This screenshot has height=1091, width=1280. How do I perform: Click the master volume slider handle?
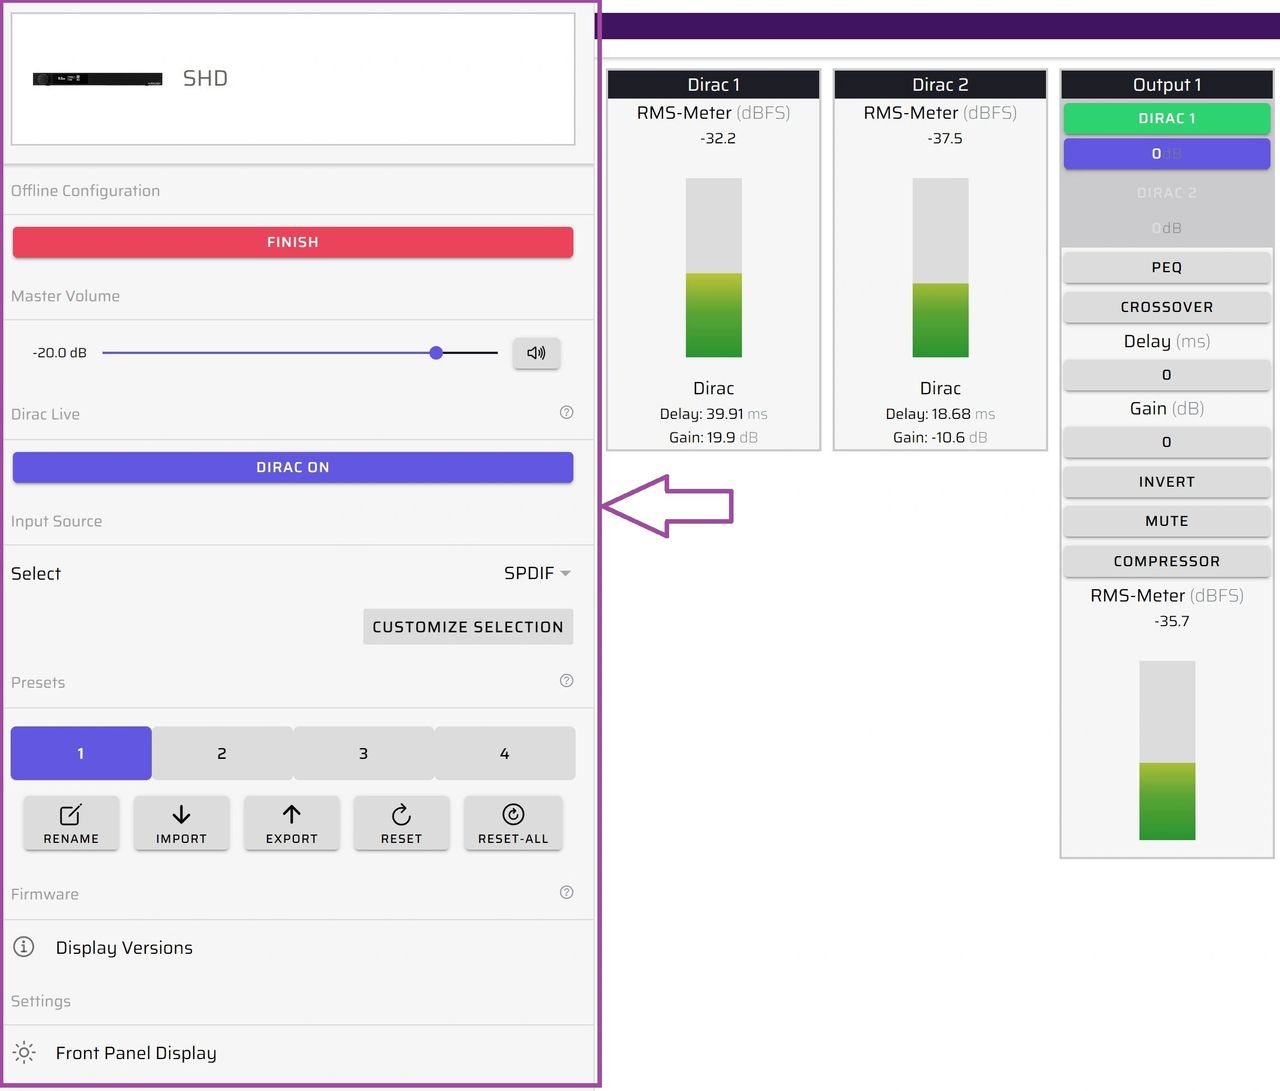436,352
